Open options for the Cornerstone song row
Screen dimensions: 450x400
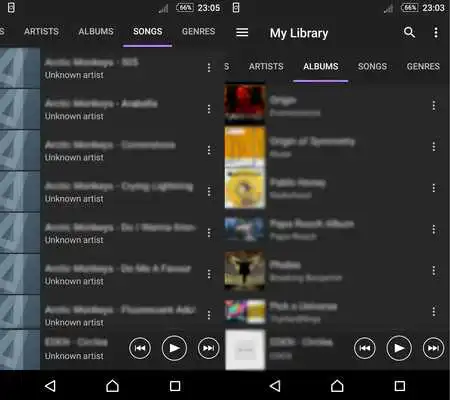tap(209, 150)
